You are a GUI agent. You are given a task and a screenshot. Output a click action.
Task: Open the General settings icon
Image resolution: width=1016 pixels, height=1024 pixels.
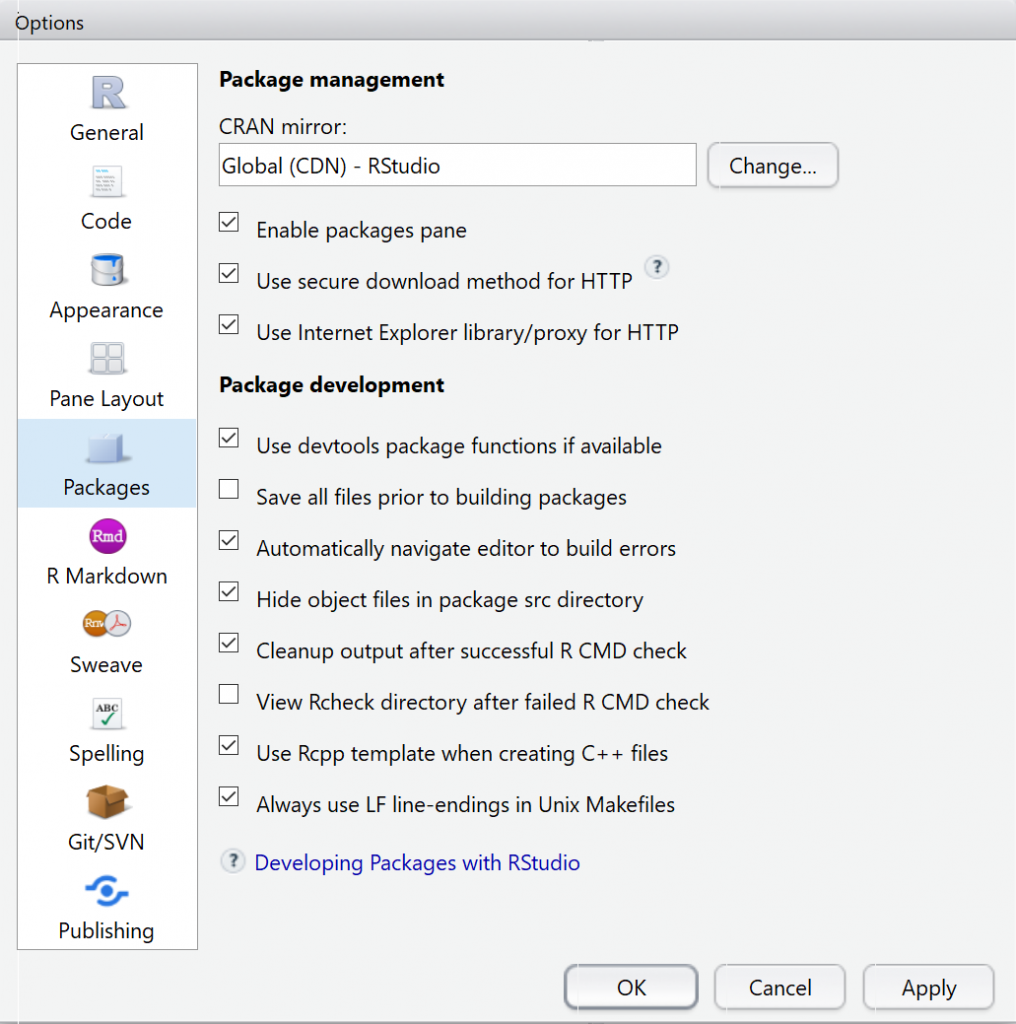pyautogui.click(x=107, y=93)
